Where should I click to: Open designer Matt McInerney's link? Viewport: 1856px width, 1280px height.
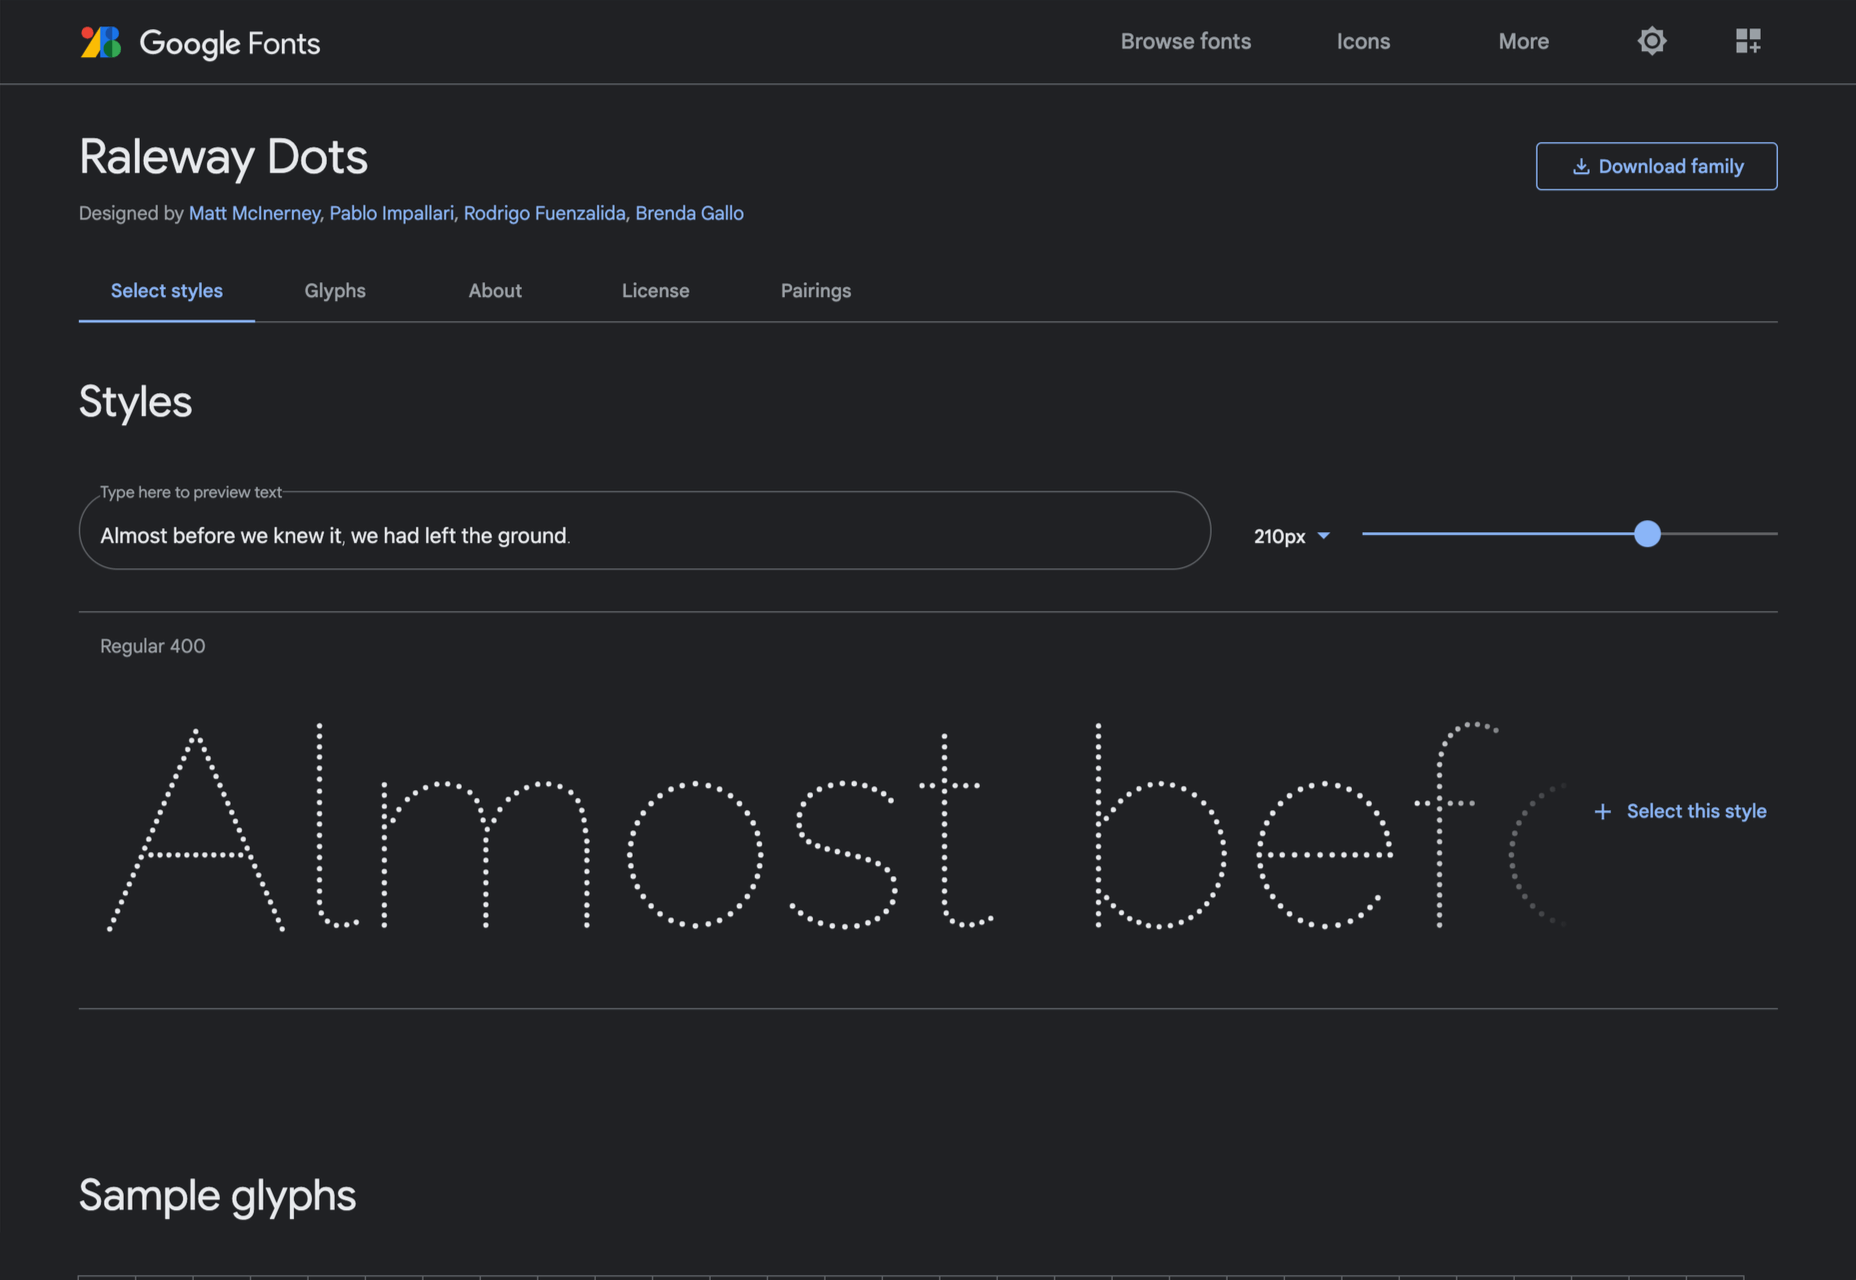[254, 213]
